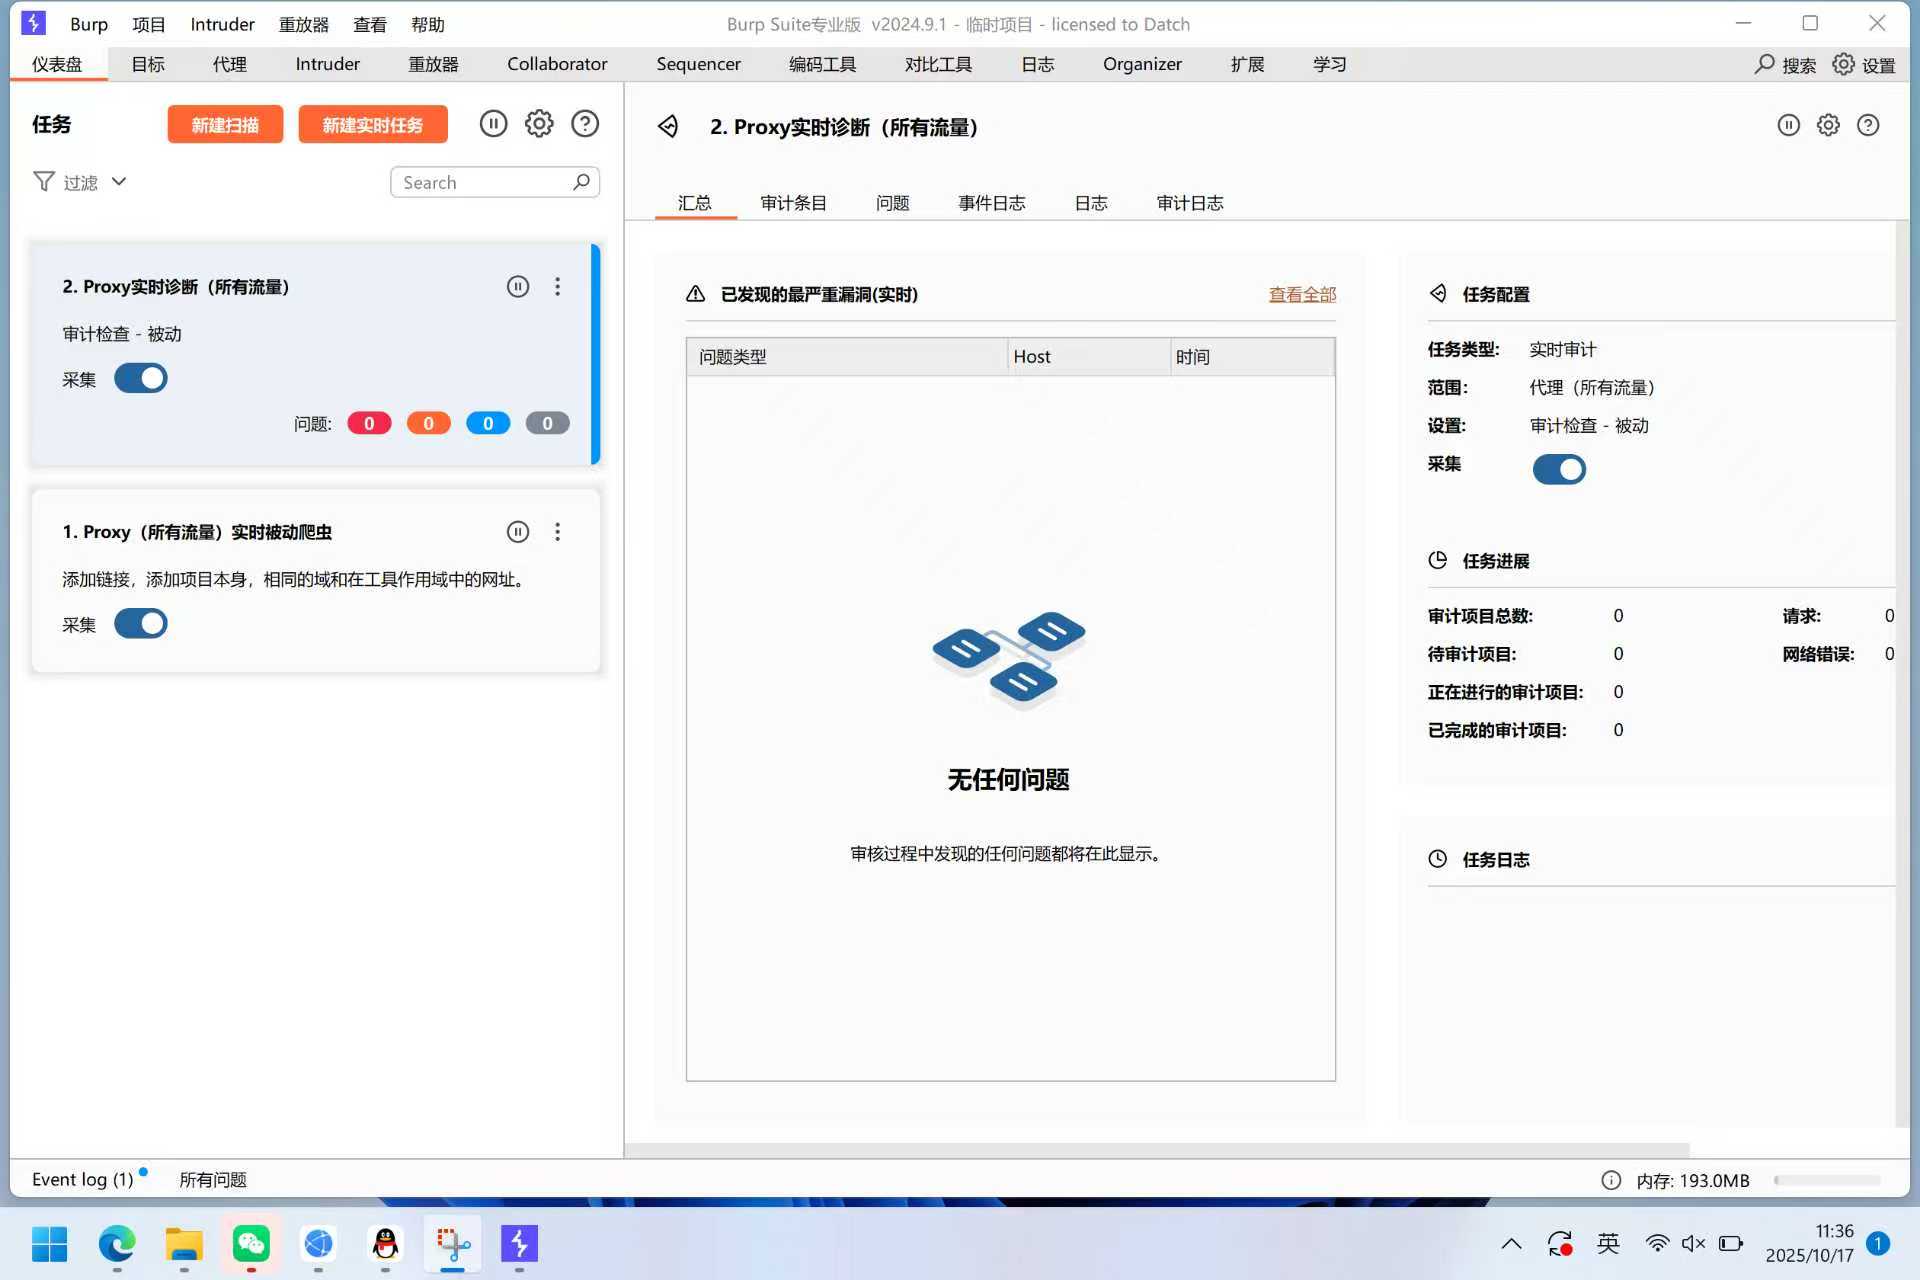Open the 查看全部 link
This screenshot has width=1920, height=1280.
(1302, 294)
